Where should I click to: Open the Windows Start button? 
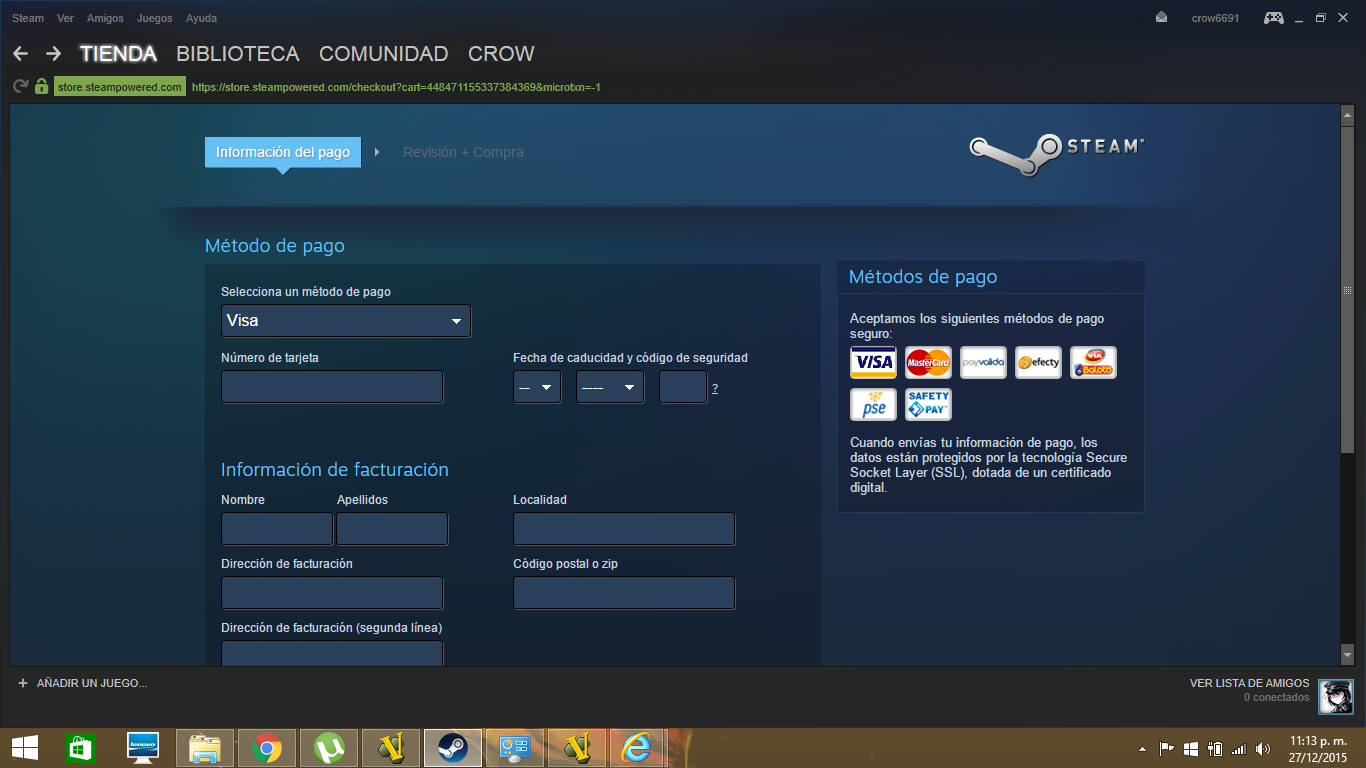(x=25, y=747)
